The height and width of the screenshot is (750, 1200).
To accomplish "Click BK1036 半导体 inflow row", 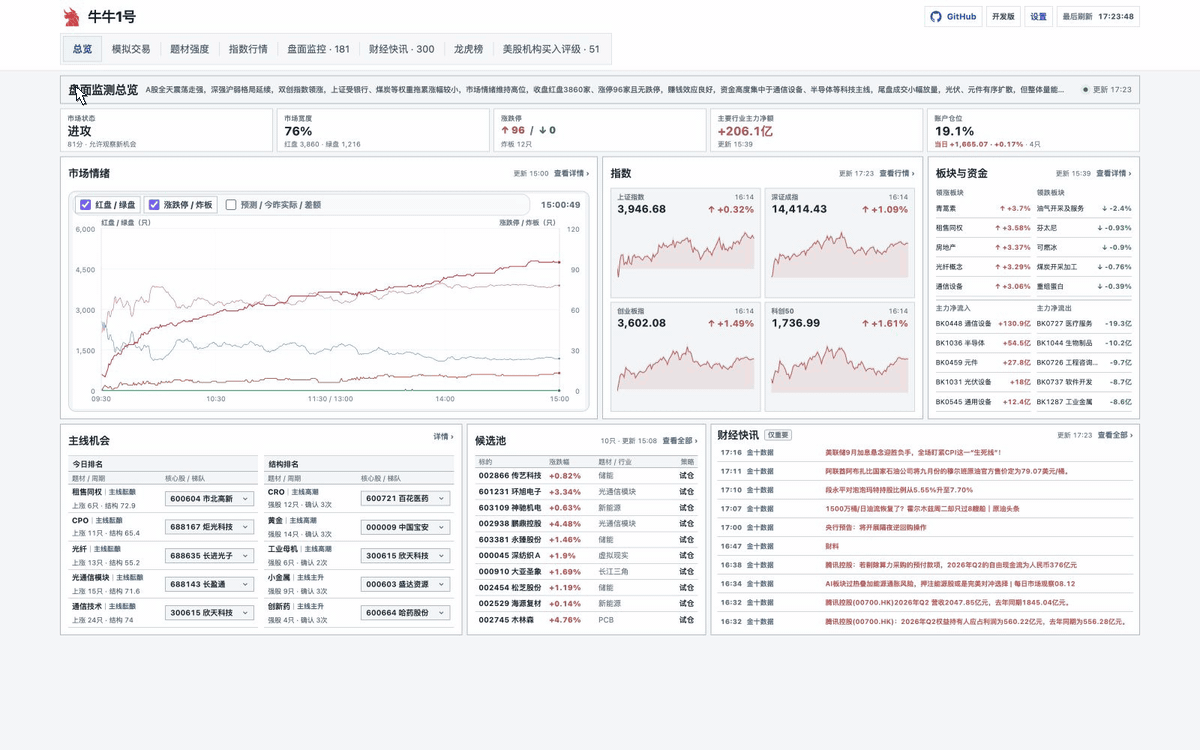I will pyautogui.click(x=983, y=343).
